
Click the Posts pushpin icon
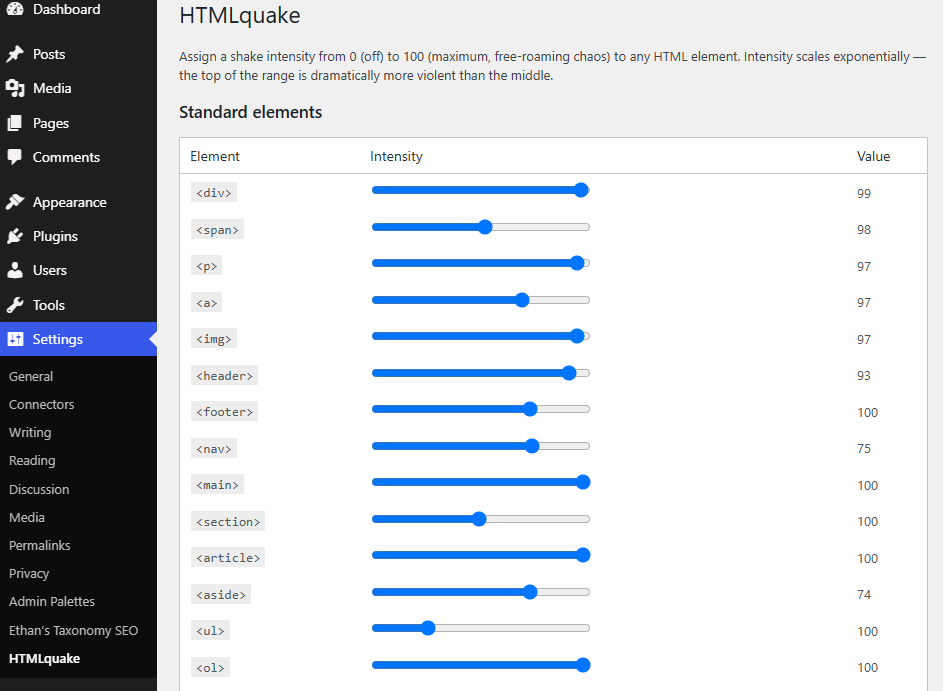[x=15, y=54]
